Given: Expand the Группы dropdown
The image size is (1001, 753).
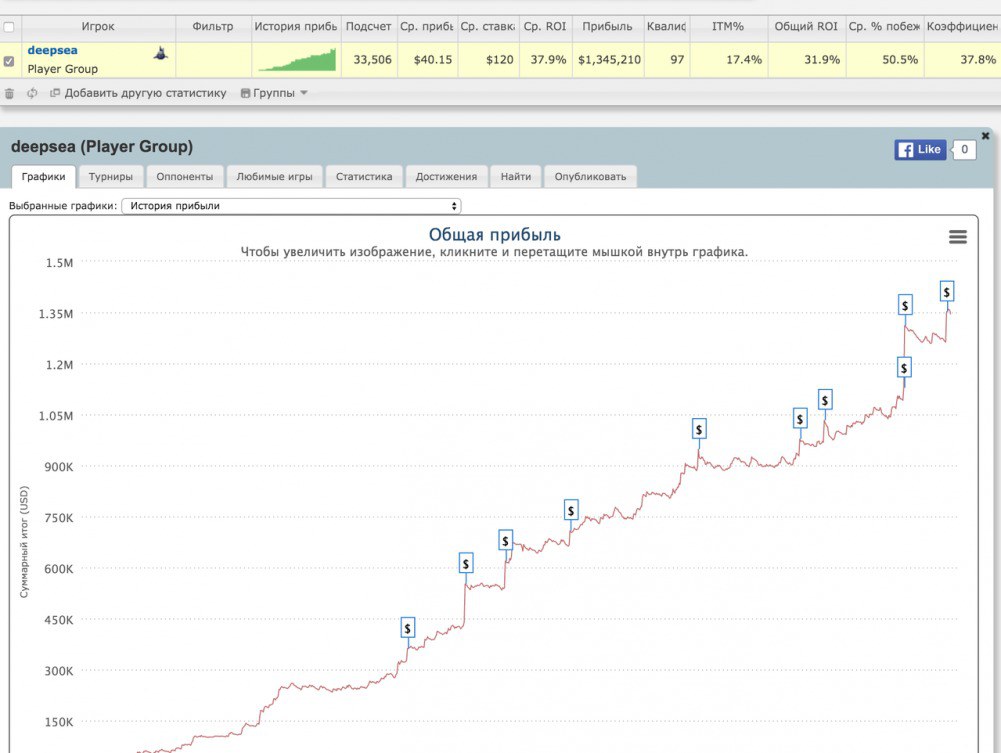Looking at the screenshot, I should (274, 93).
